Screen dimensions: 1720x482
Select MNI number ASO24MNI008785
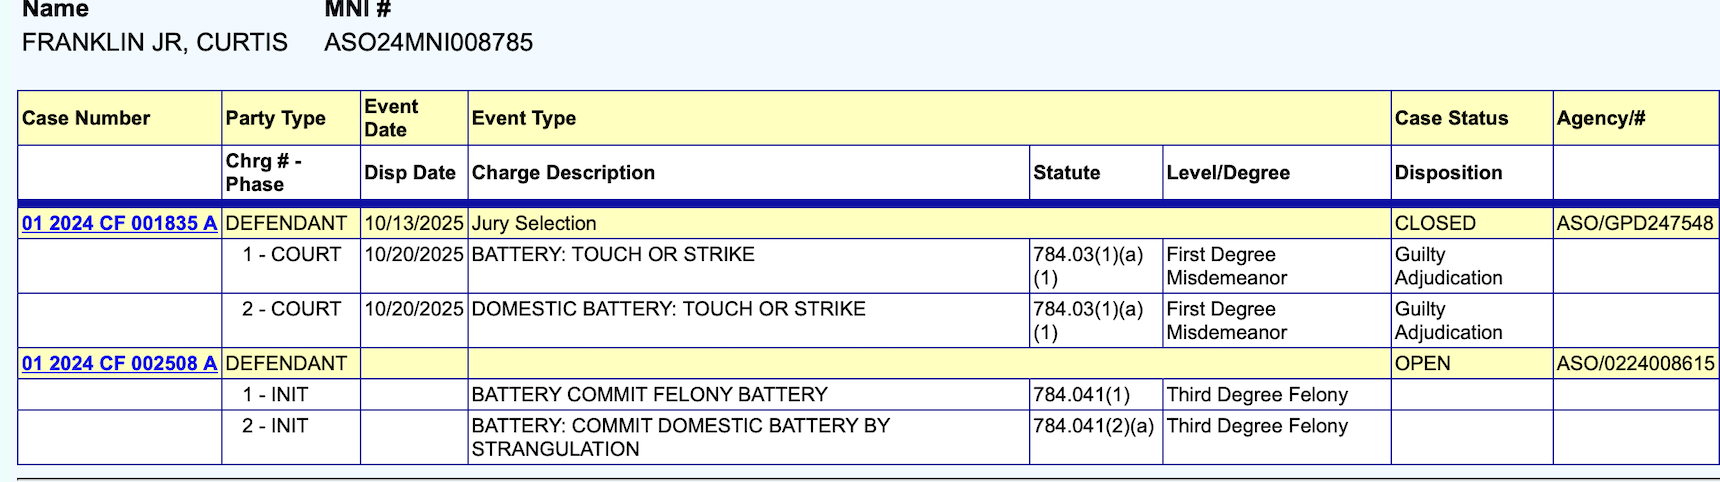(428, 42)
